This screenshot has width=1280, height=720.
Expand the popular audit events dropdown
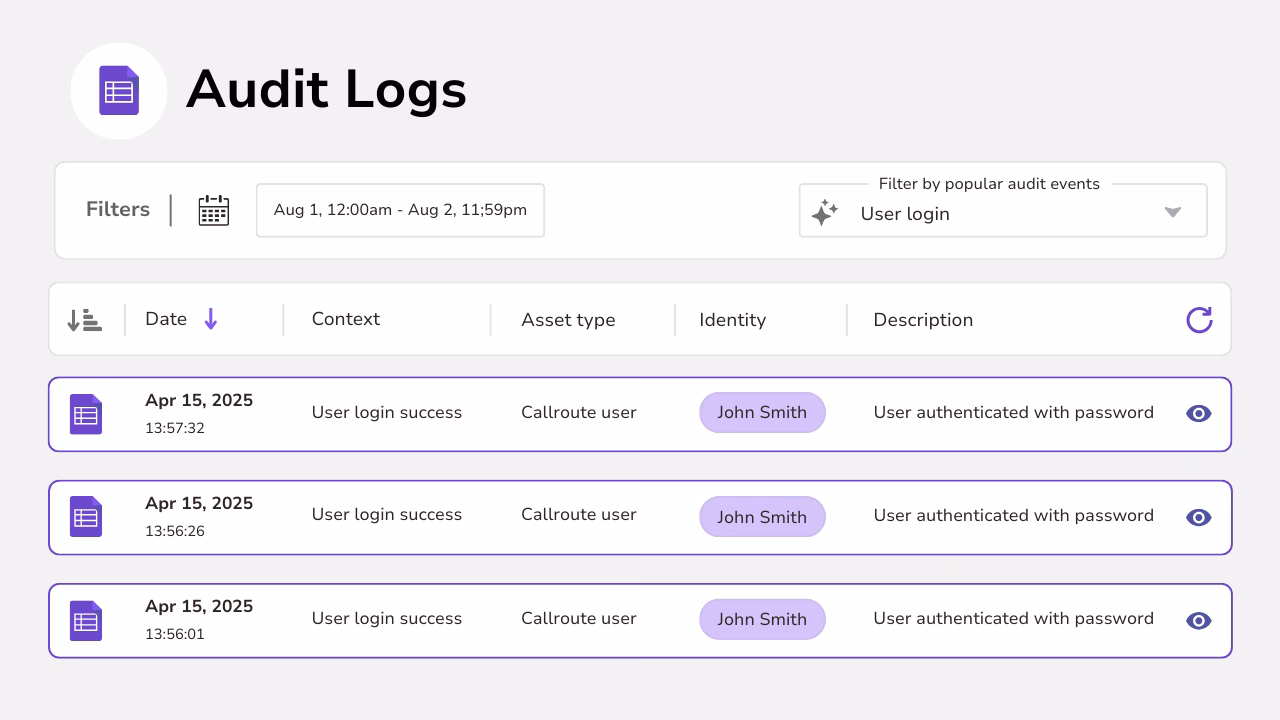(1172, 212)
